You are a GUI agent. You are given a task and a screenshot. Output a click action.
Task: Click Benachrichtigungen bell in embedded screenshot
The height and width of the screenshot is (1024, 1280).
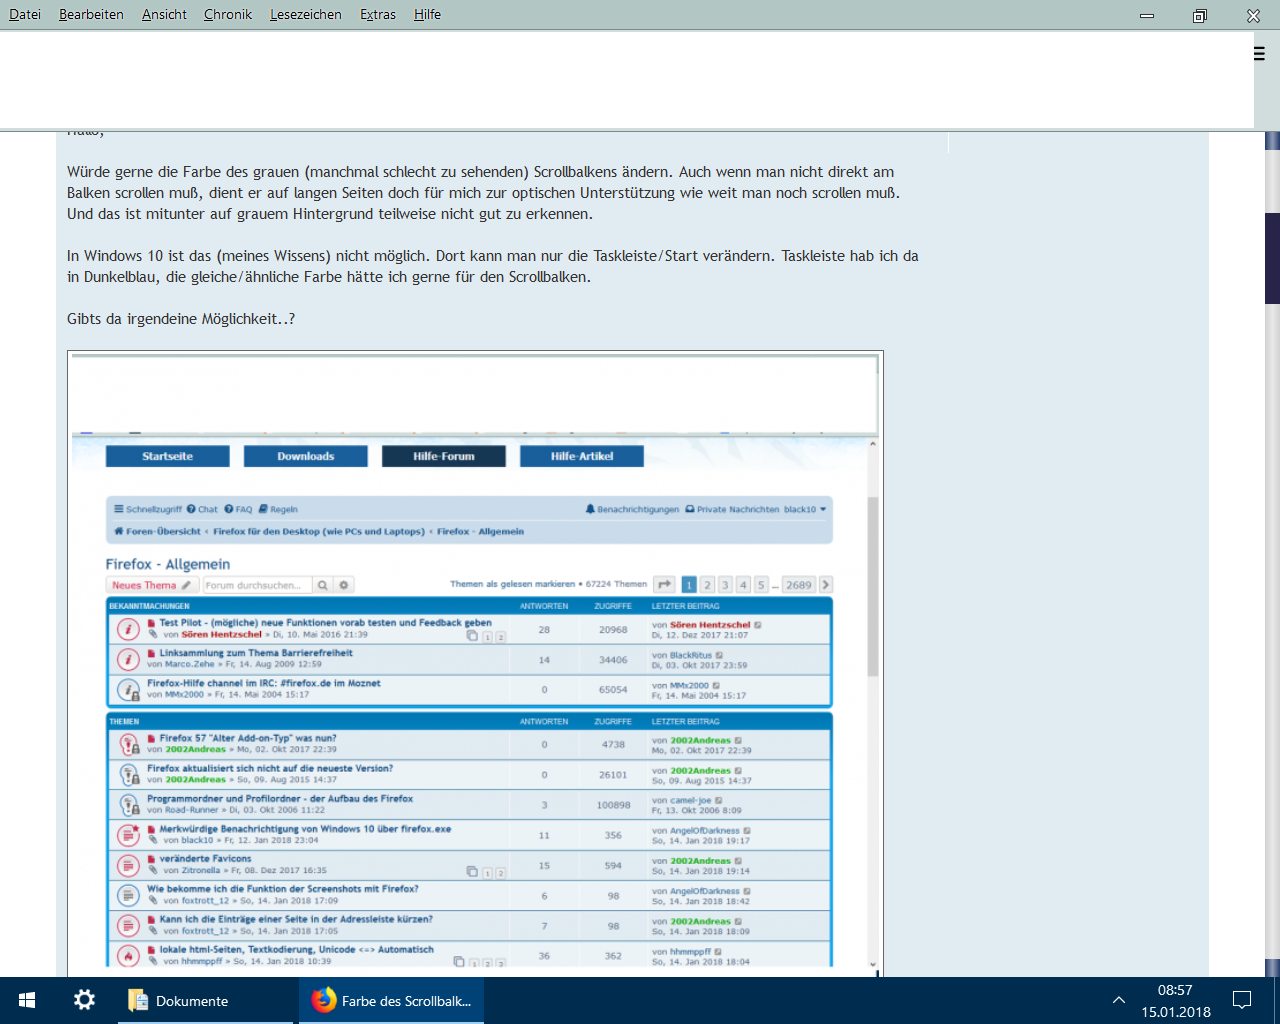632,509
